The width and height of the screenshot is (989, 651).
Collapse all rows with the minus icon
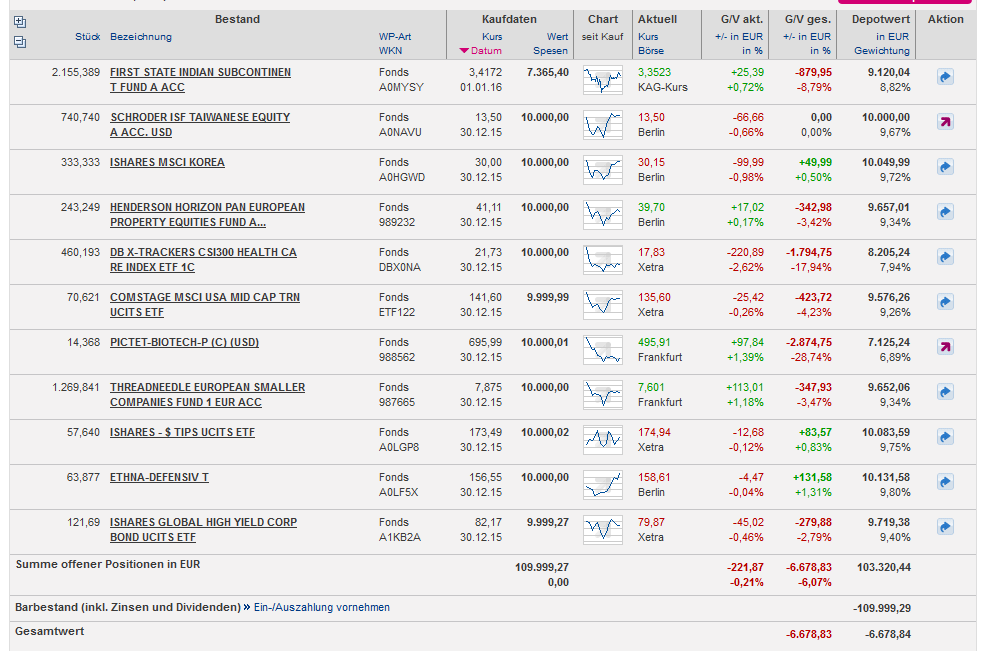coord(20,42)
